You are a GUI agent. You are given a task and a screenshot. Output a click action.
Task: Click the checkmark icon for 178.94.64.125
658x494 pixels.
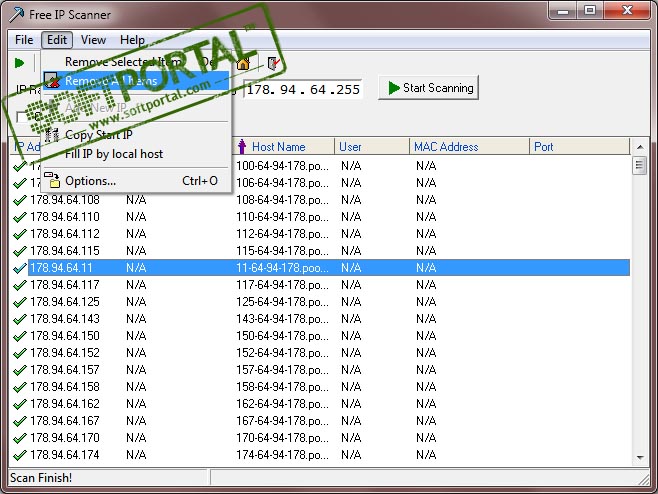[20, 302]
